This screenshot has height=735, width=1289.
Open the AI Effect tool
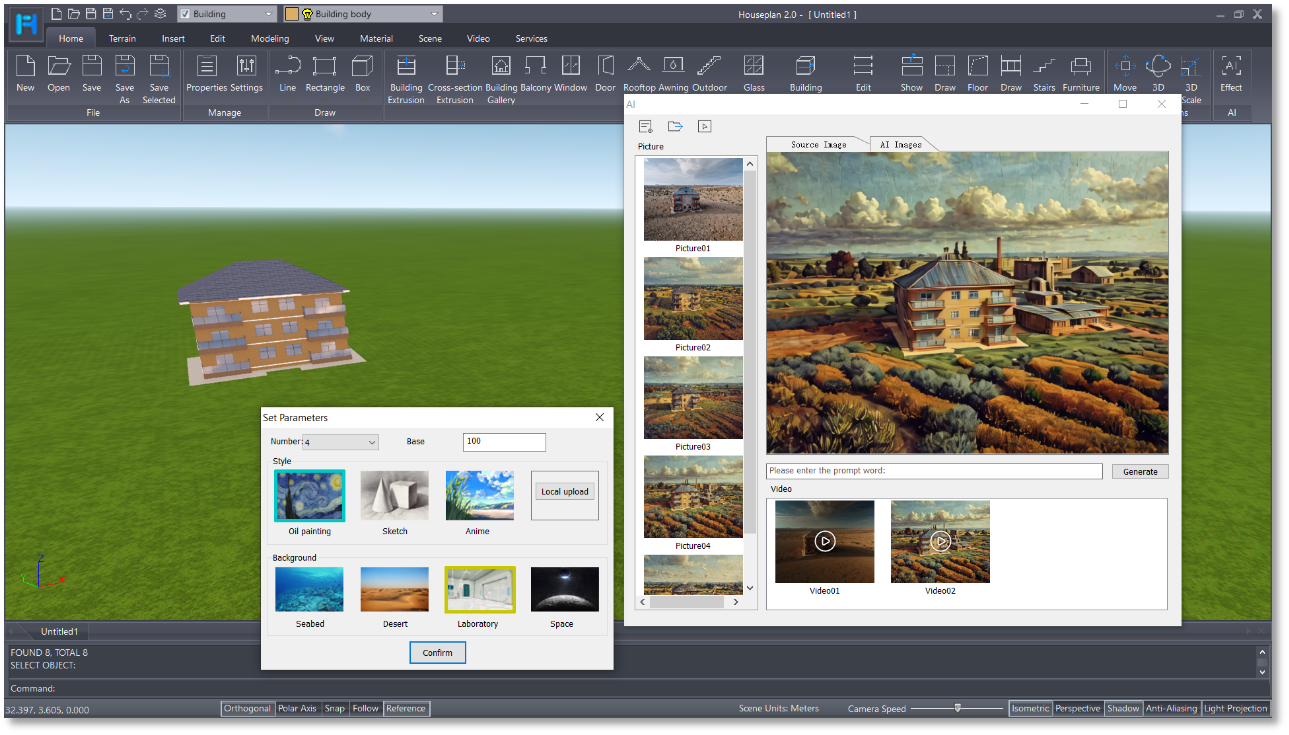1230,72
